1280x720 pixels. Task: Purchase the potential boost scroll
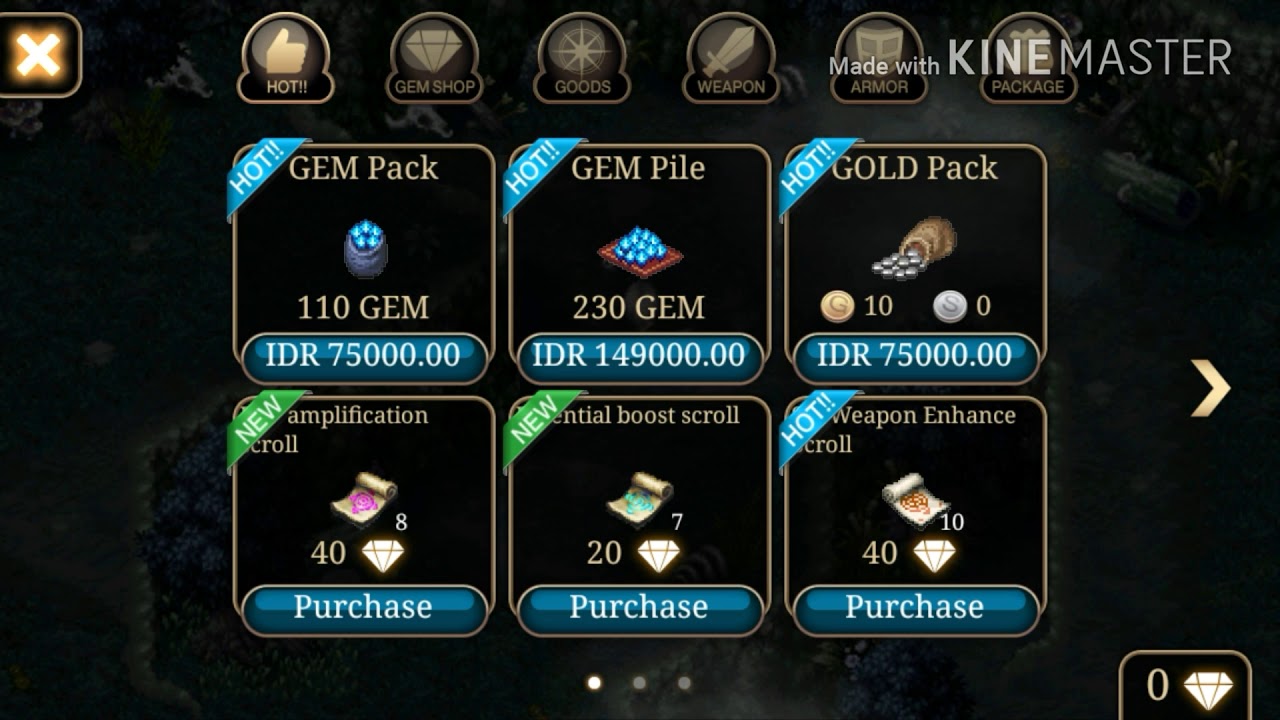point(639,608)
